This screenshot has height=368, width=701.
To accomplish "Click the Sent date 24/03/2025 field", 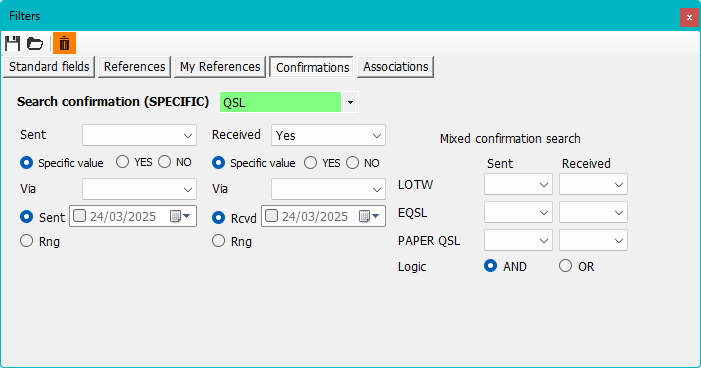I will pos(133,216).
